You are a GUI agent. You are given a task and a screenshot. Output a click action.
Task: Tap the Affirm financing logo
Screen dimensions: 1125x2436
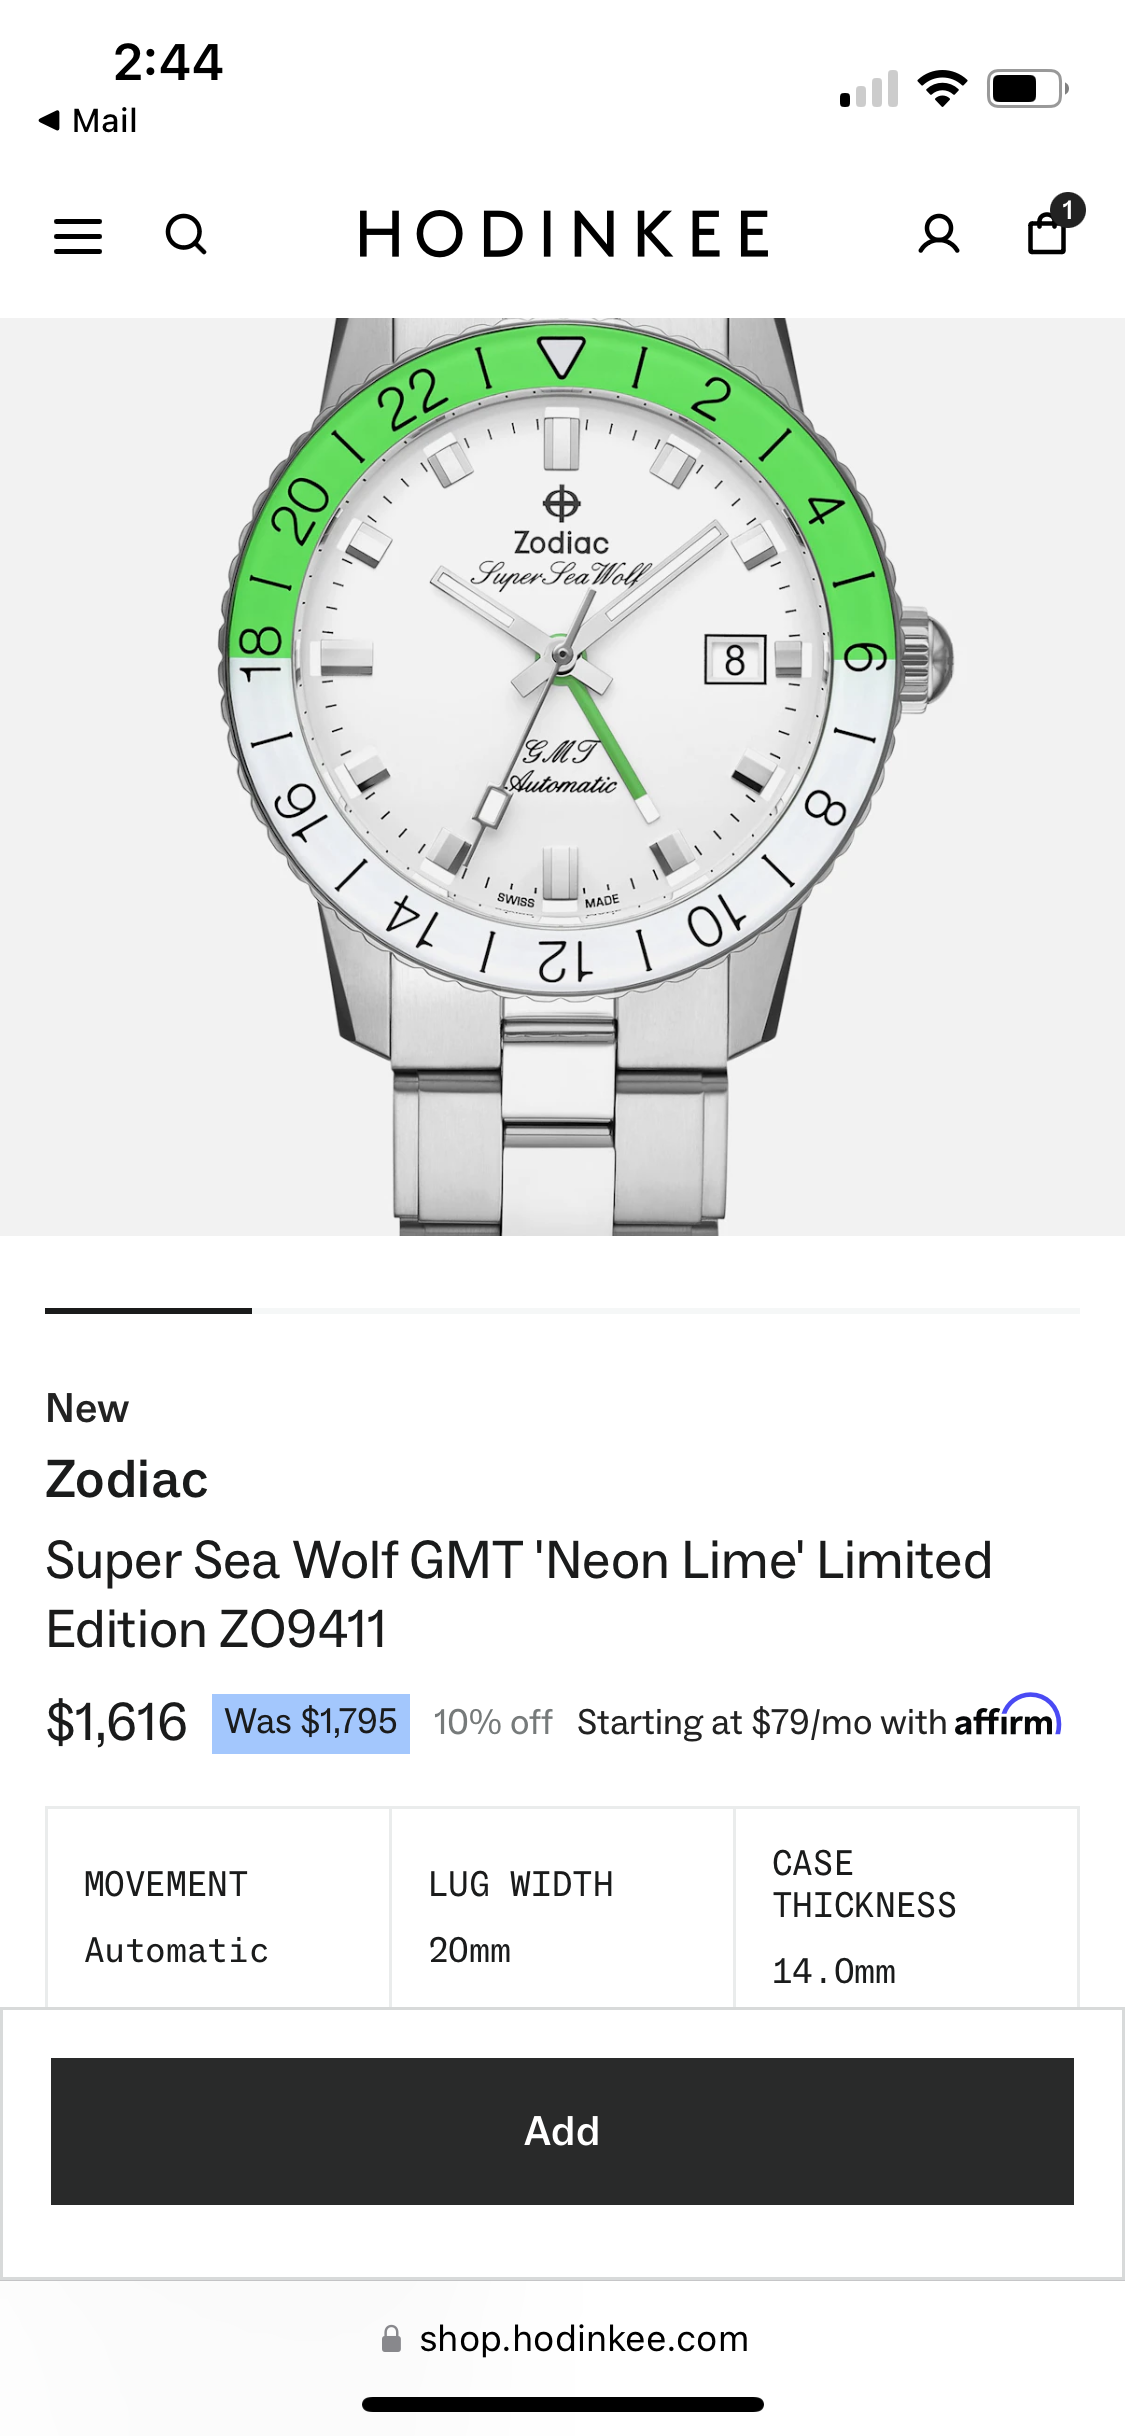point(1006,1720)
